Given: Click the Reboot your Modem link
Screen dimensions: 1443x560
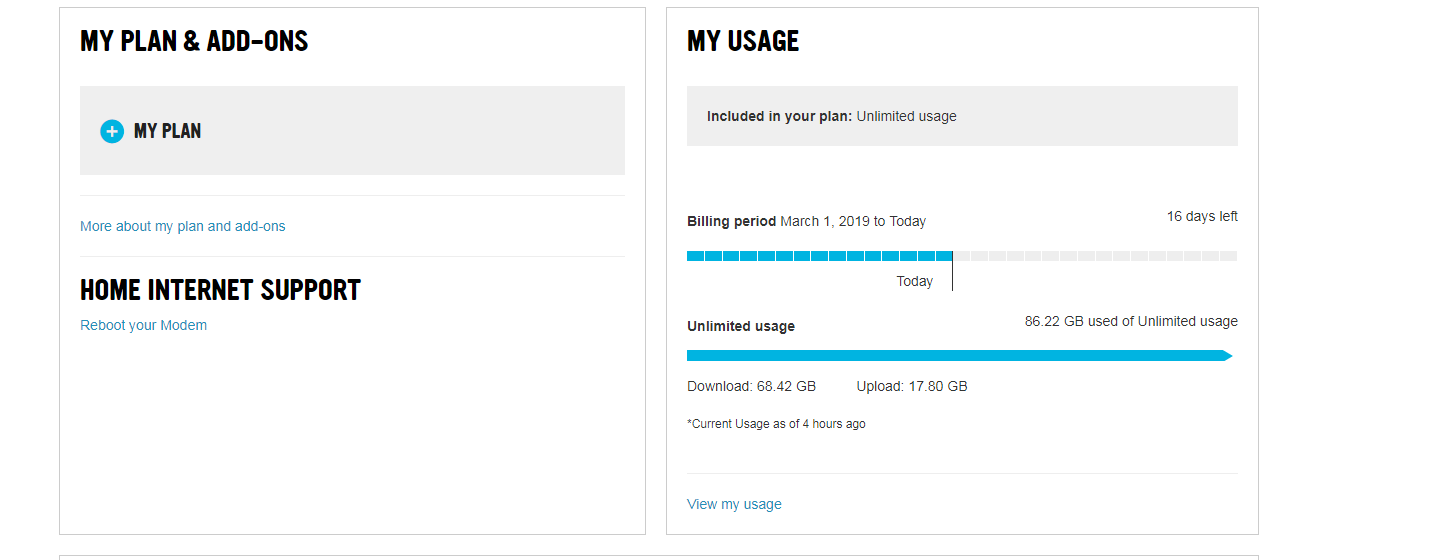Looking at the screenshot, I should [x=143, y=325].
